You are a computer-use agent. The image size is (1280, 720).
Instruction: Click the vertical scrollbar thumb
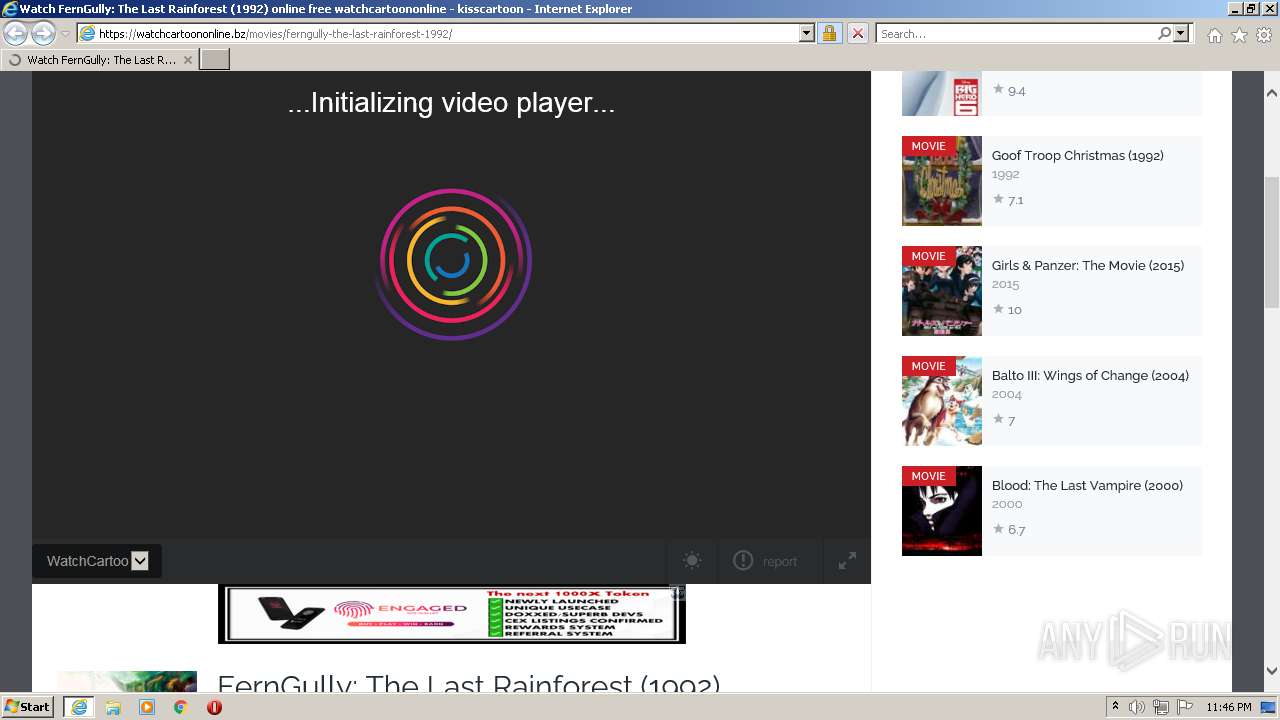1271,243
